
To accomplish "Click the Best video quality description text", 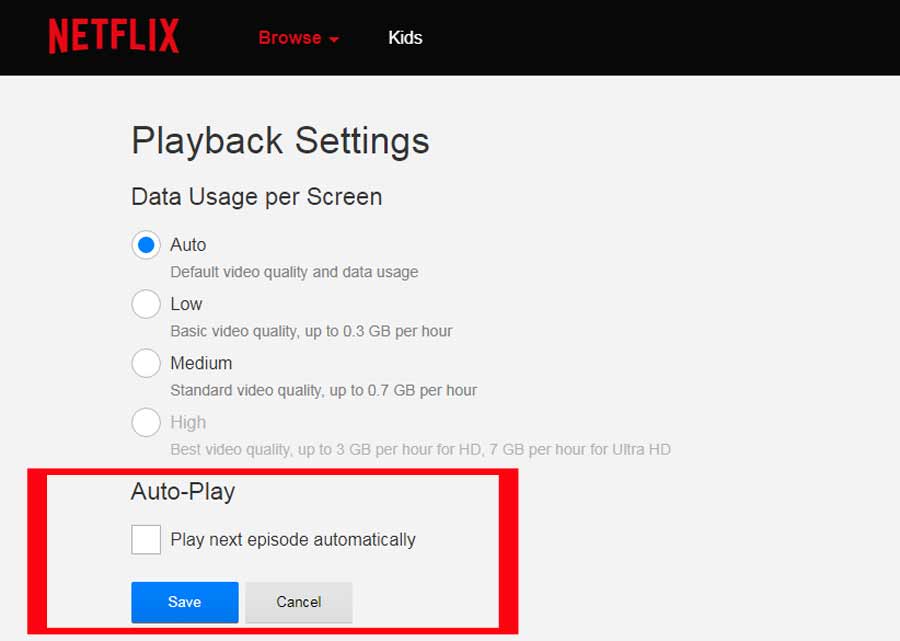I will tap(420, 449).
